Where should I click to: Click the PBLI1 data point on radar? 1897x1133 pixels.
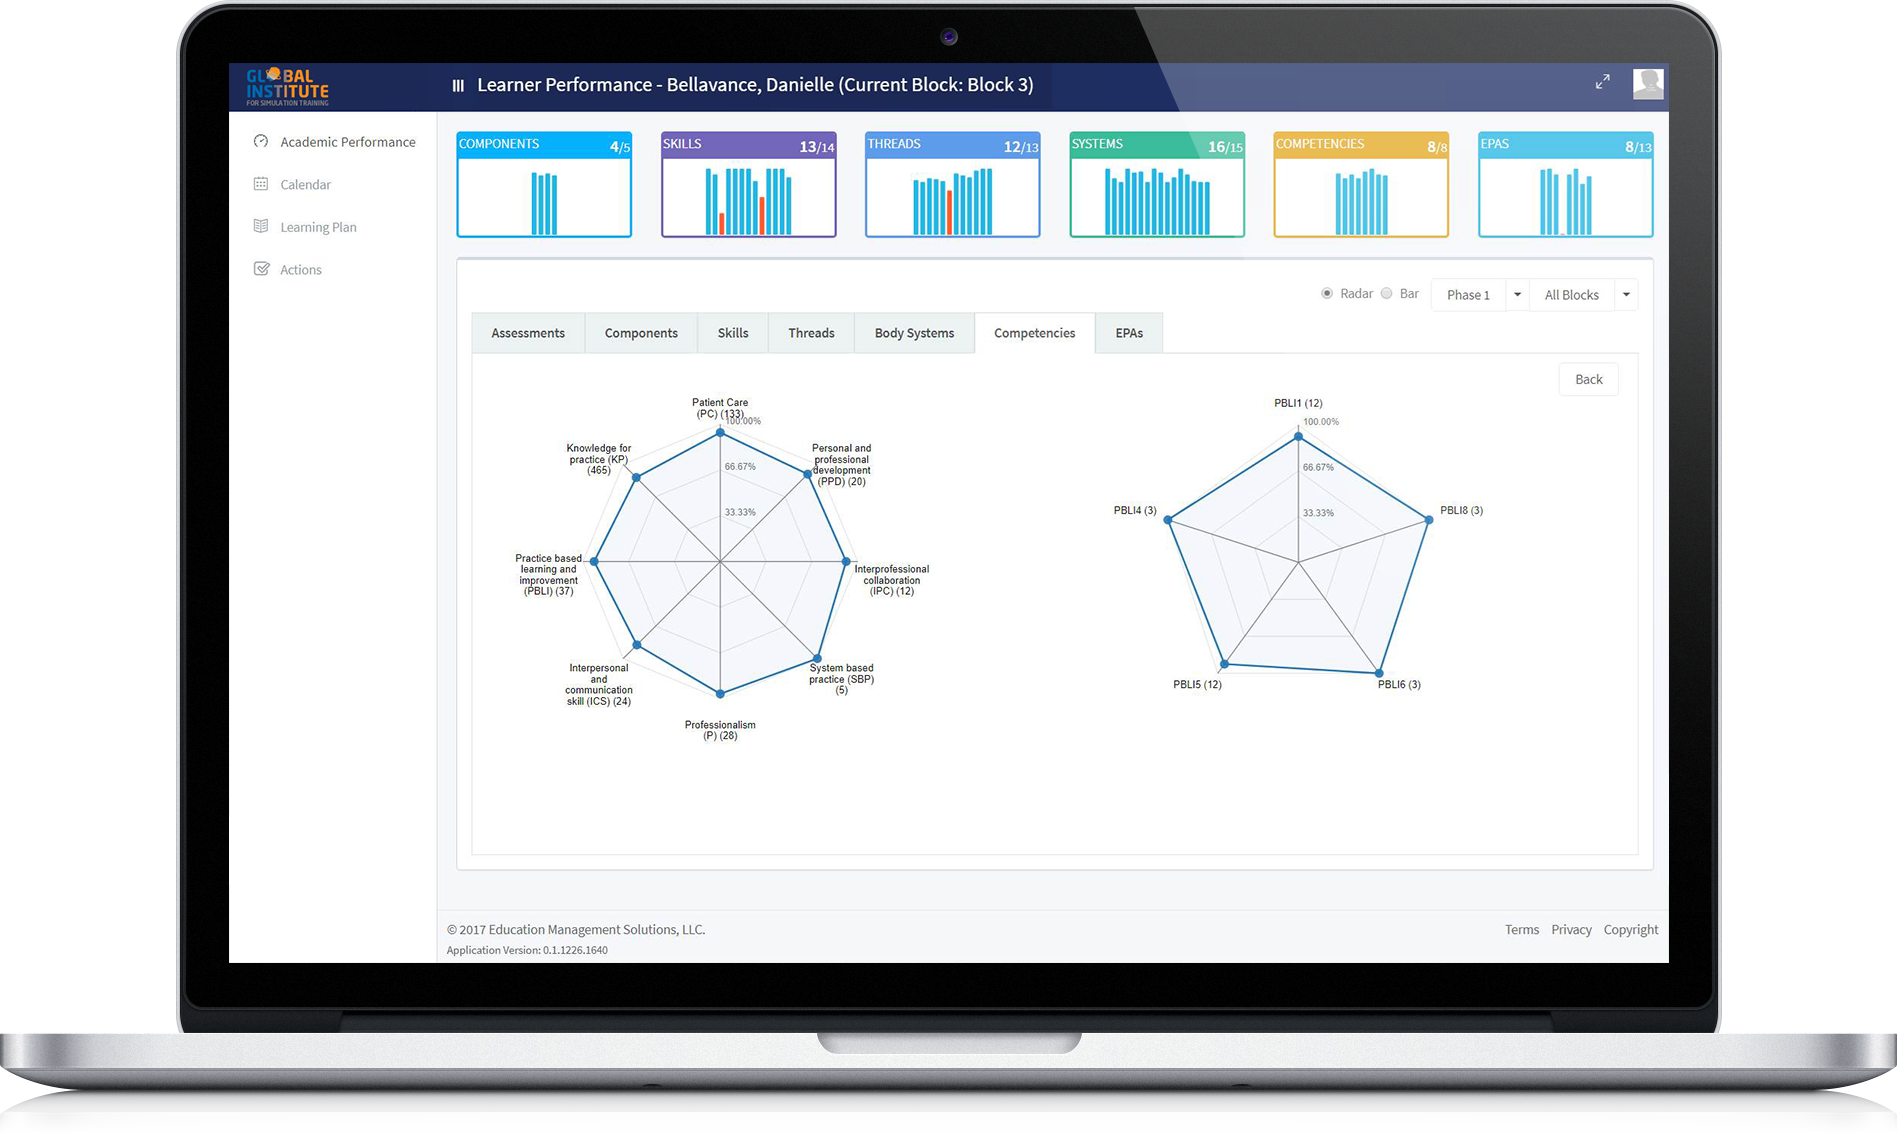[1298, 437]
